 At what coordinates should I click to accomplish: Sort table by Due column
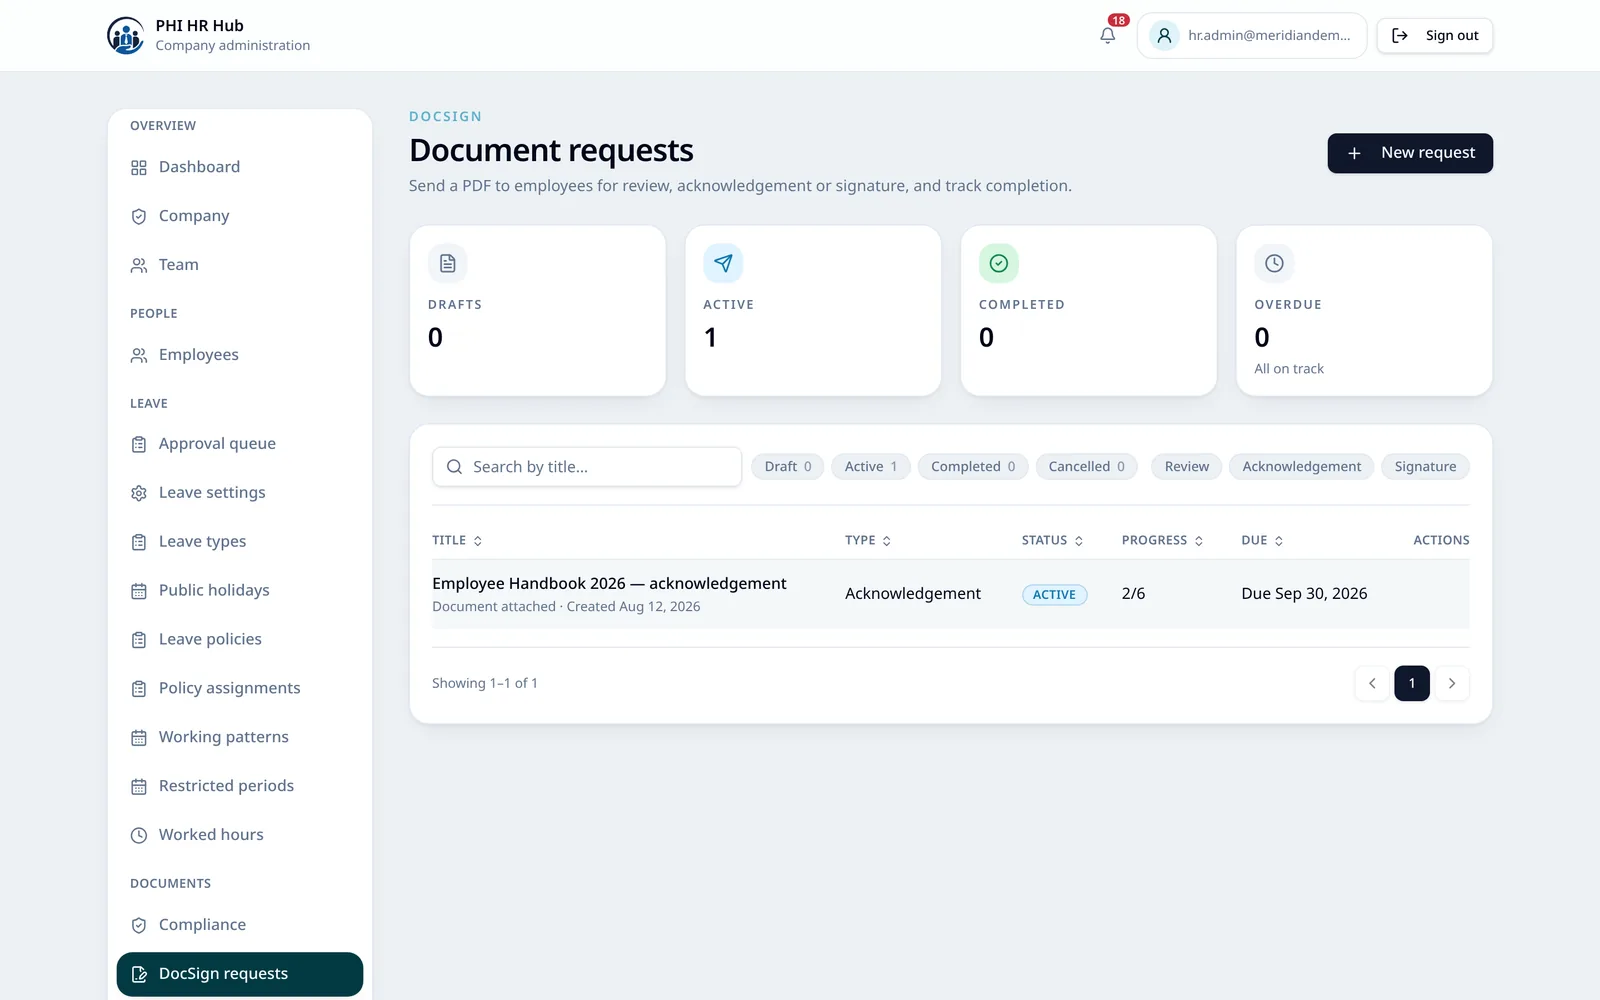tap(1262, 540)
